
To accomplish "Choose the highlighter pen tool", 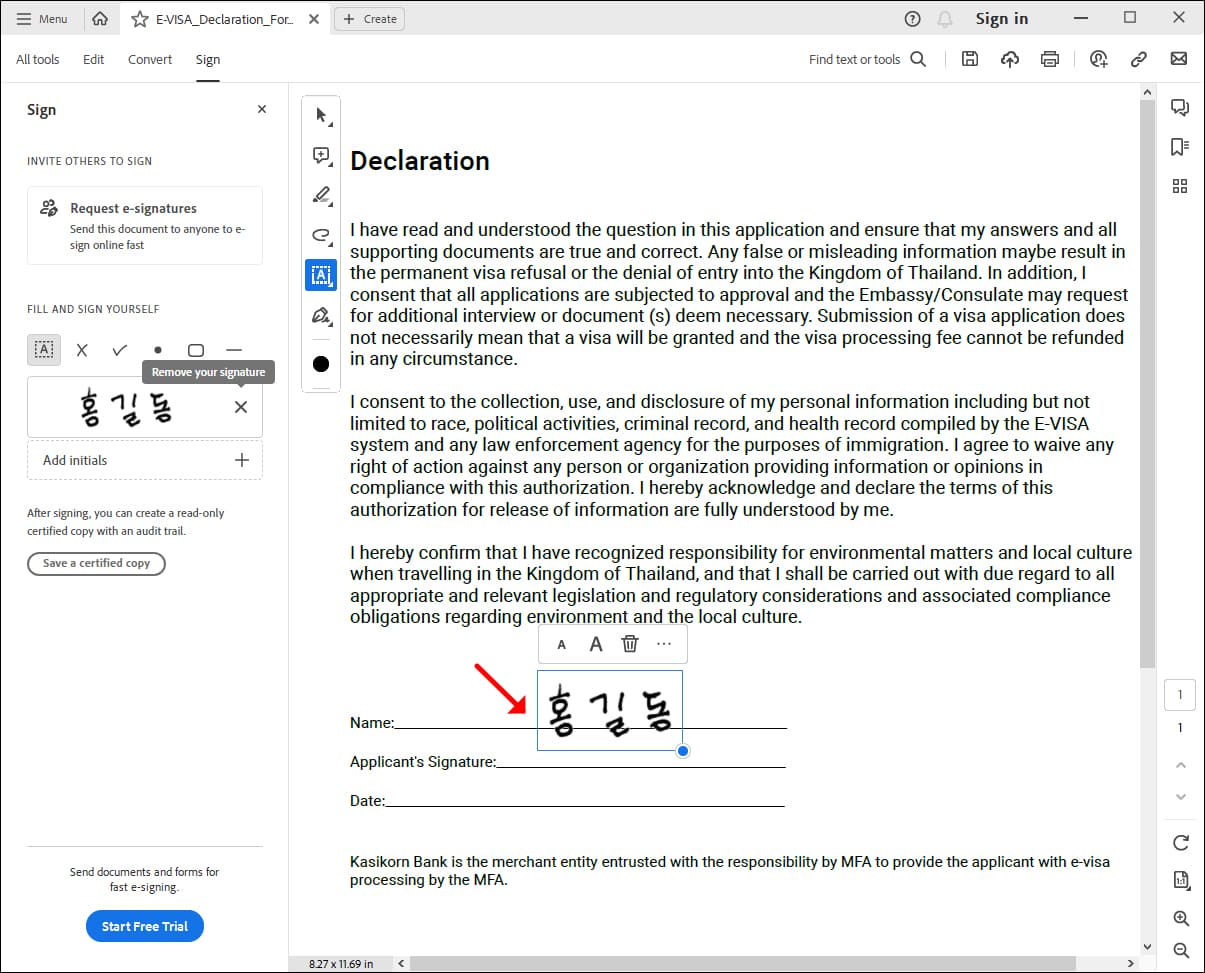I will pyautogui.click(x=321, y=195).
